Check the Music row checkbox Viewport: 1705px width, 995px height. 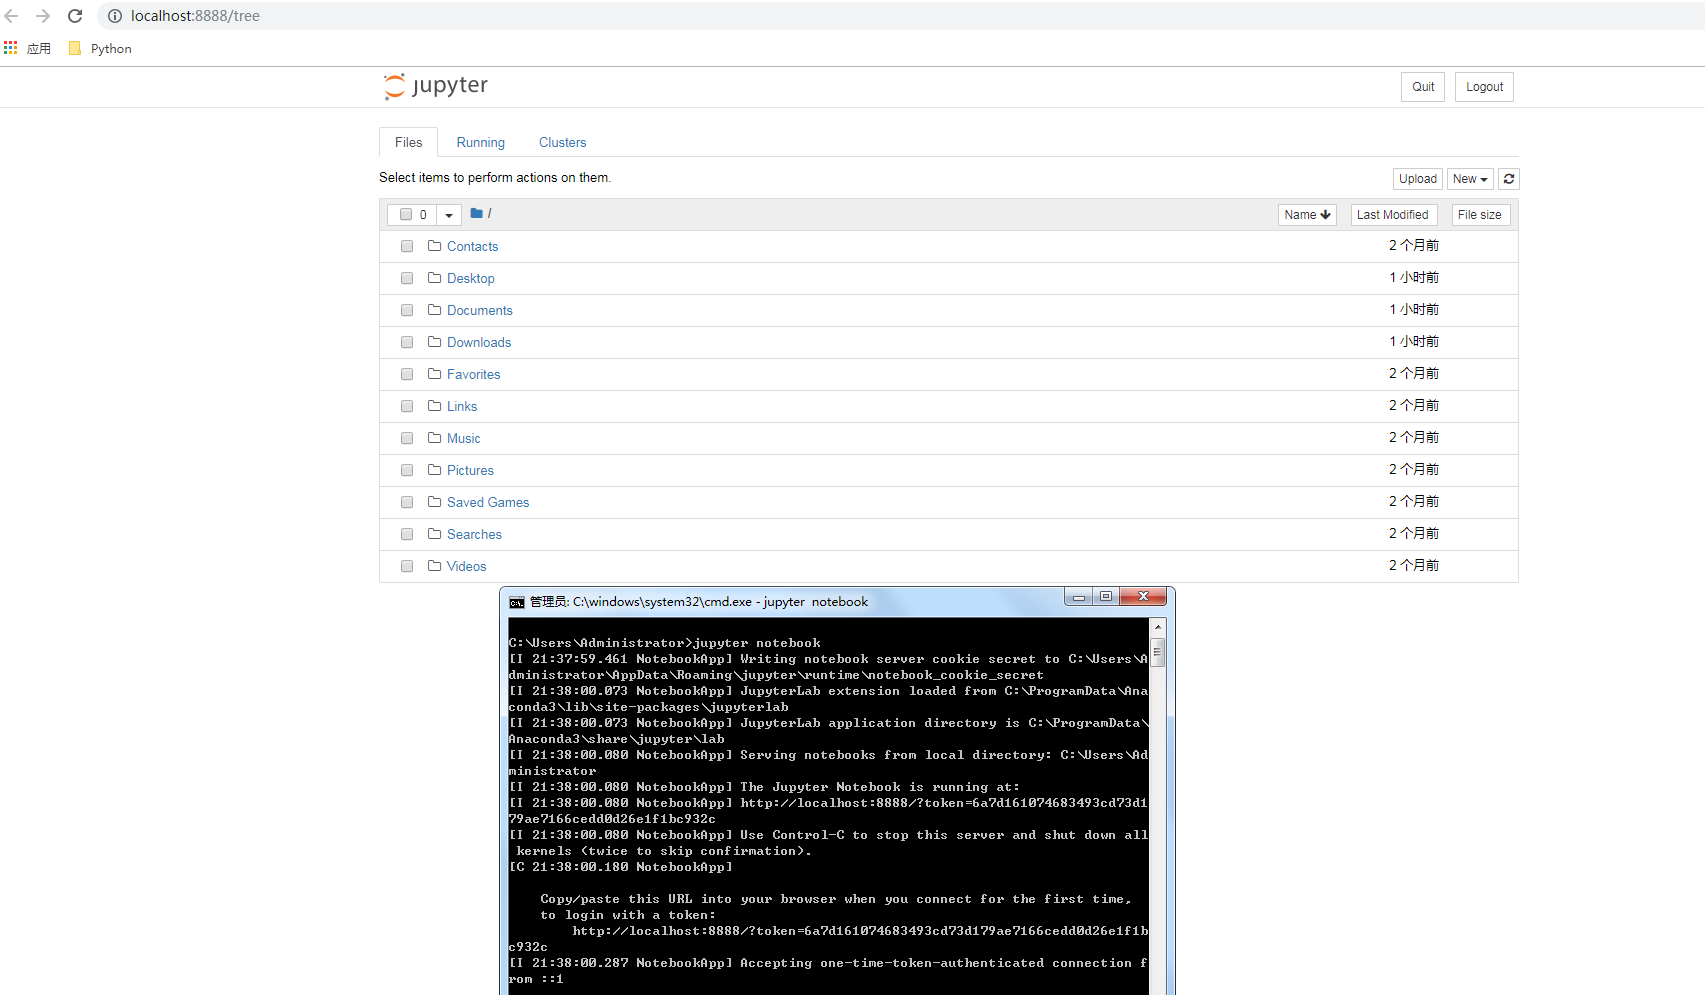407,438
